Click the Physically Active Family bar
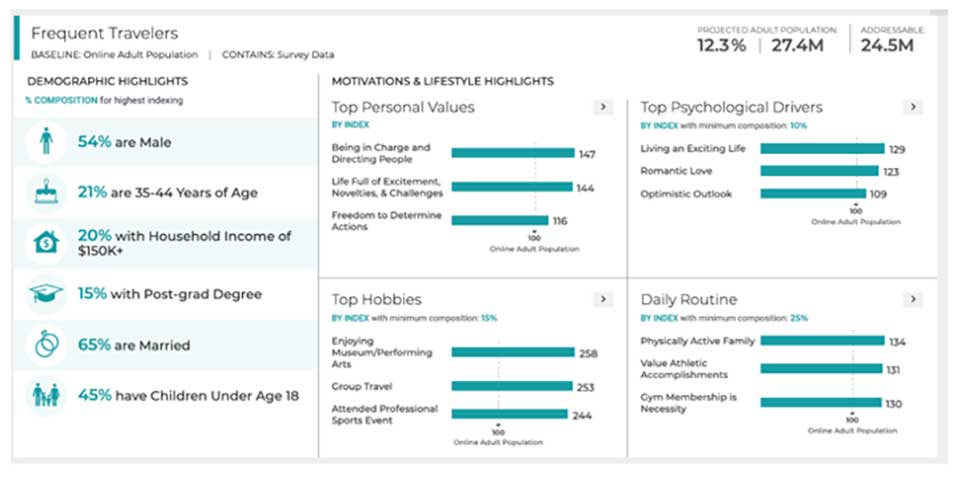 pyautogui.click(x=822, y=341)
